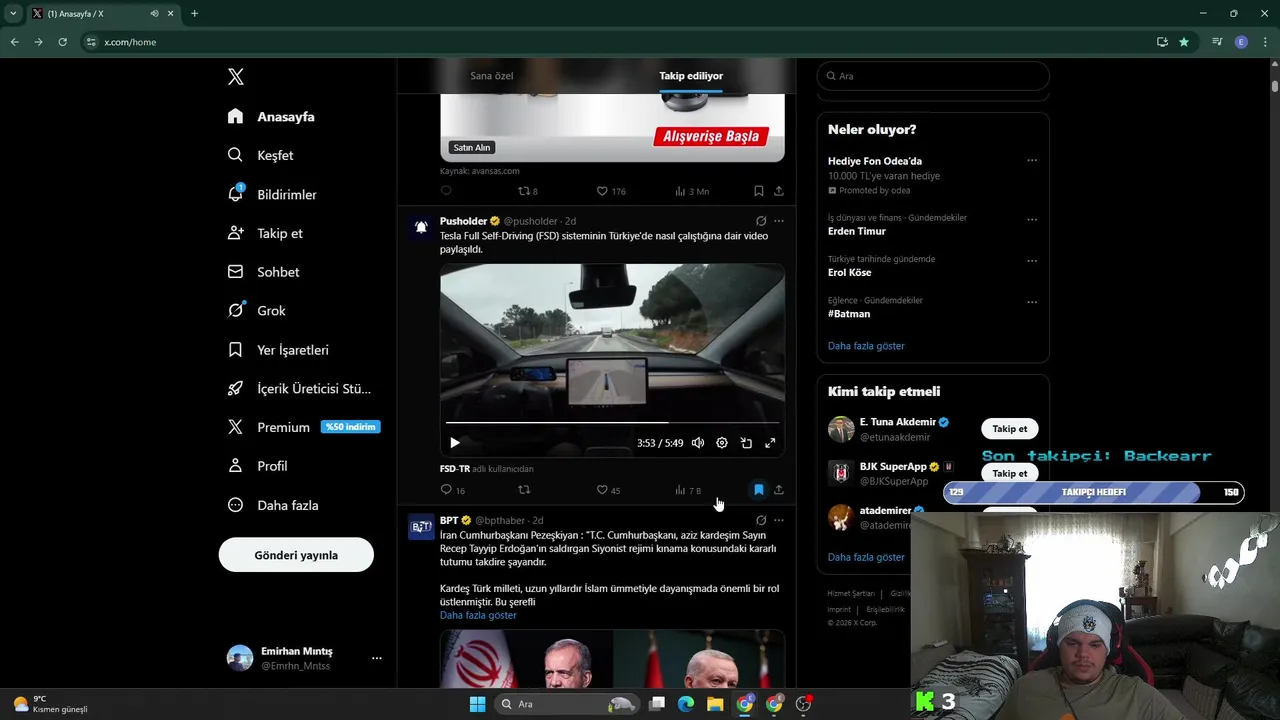Image resolution: width=1280 pixels, height=720 pixels.
Task: Click Gönderi yayınla button
Action: [x=296, y=555]
